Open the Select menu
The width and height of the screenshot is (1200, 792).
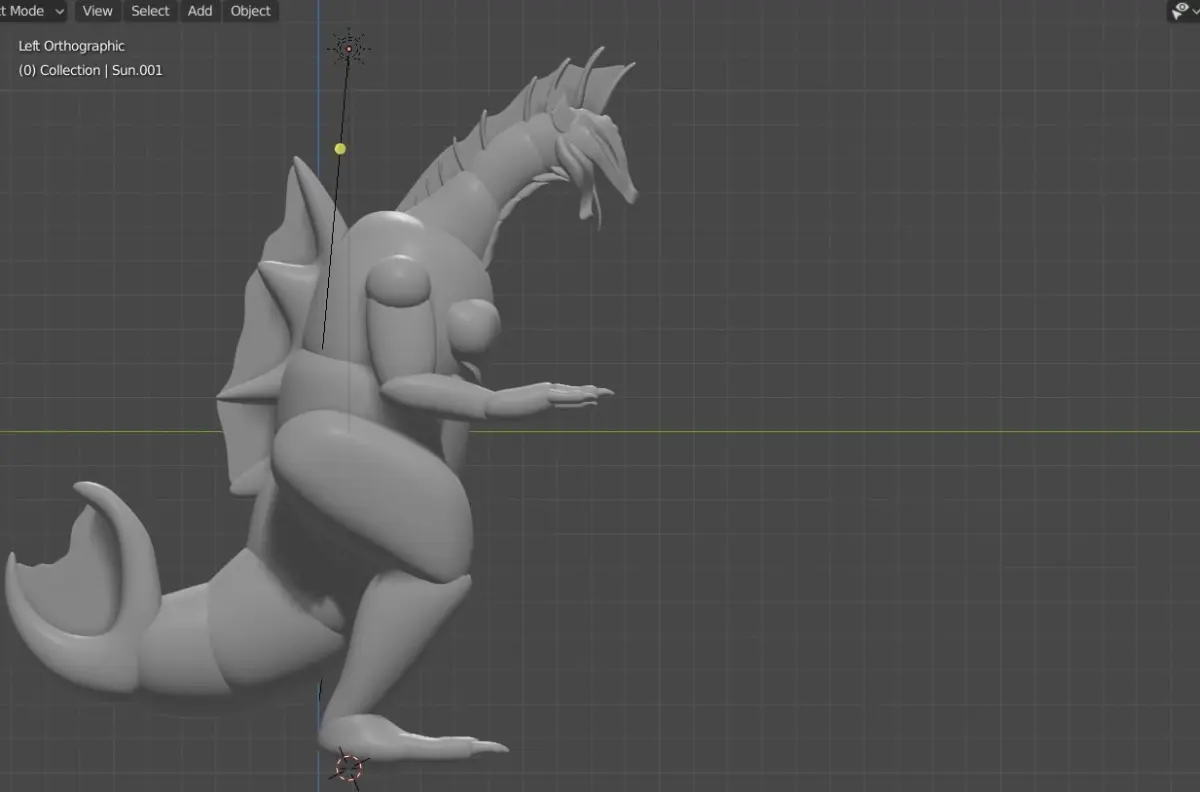[x=150, y=11]
